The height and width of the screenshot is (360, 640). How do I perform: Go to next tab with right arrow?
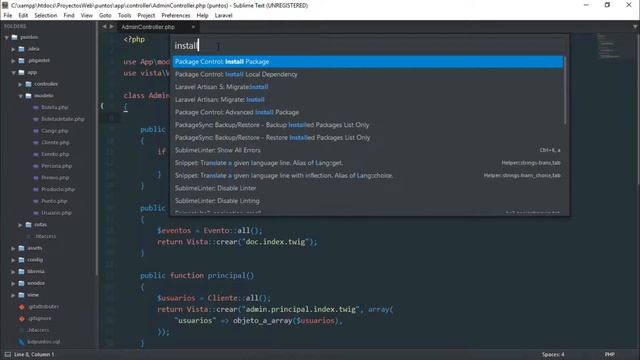[112, 27]
